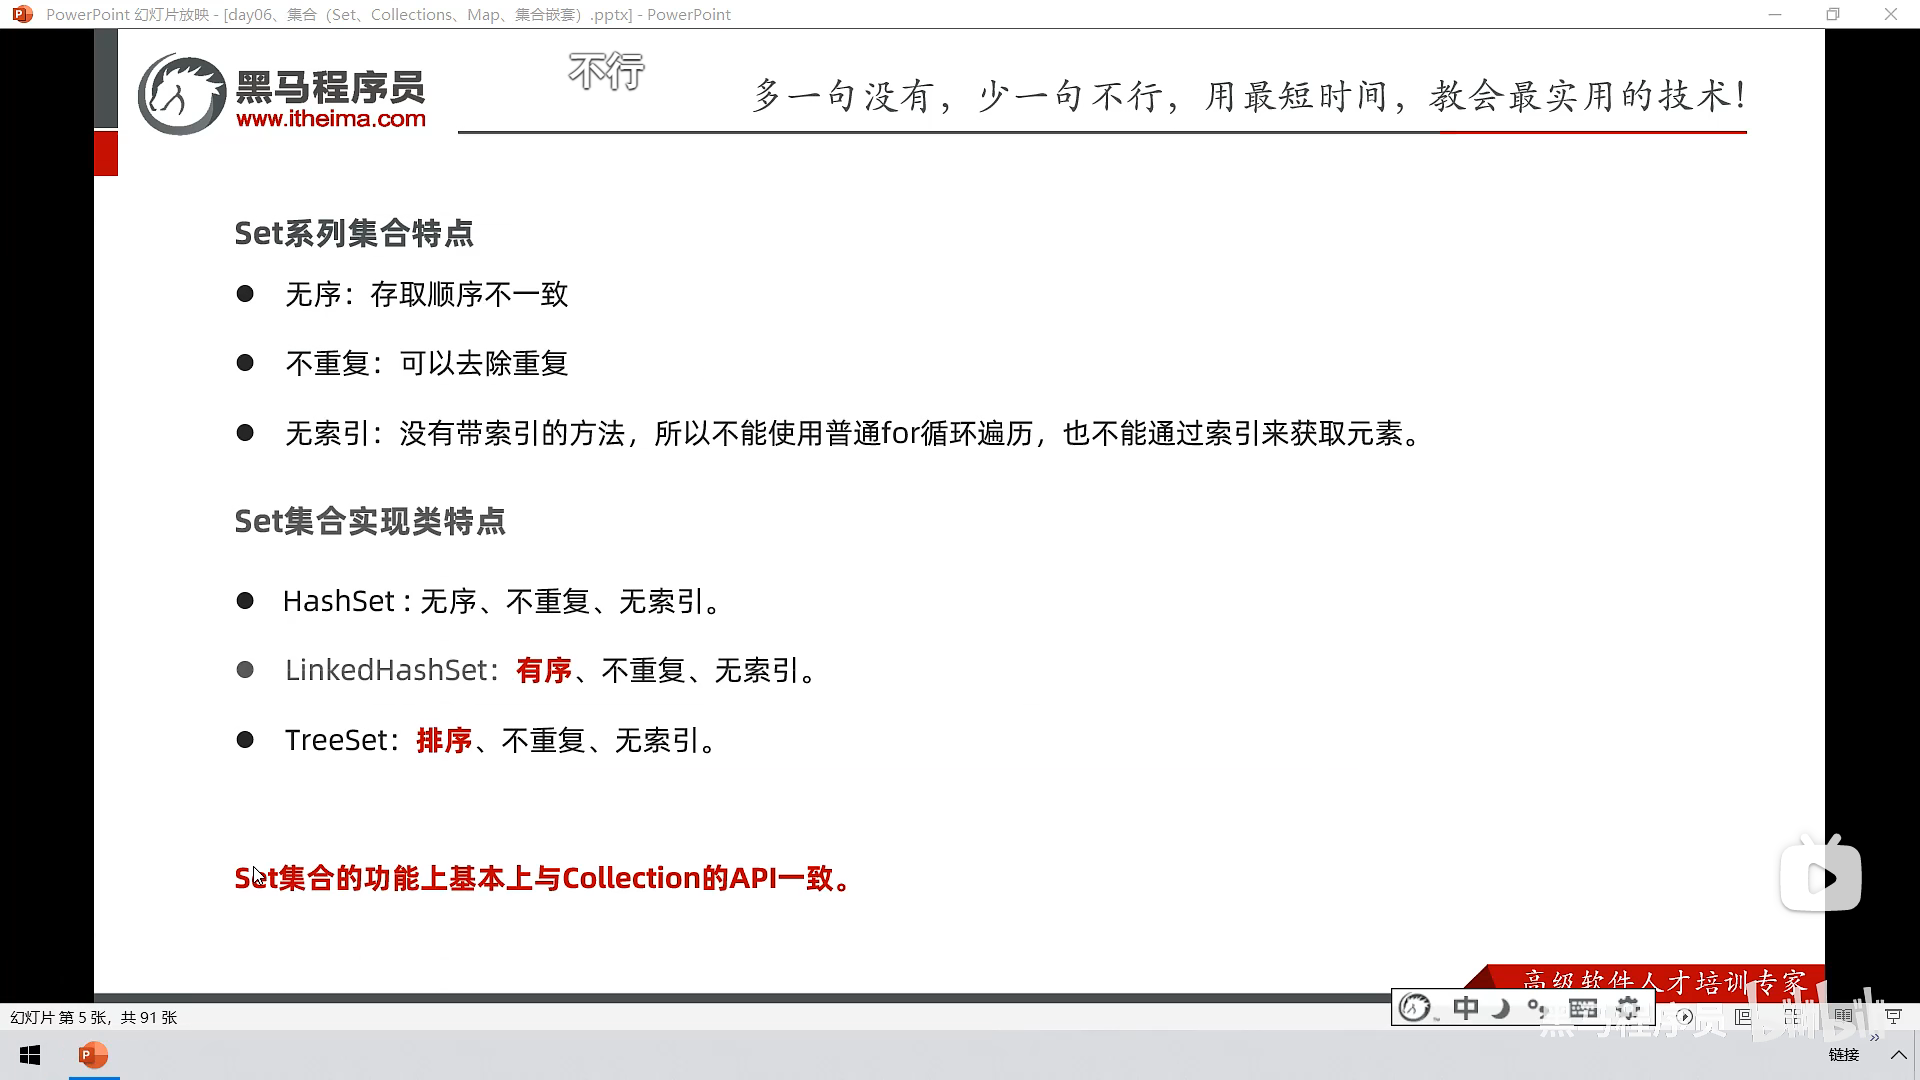Image resolution: width=1920 pixels, height=1080 pixels.
Task: Toggle Chinese input mode indicator
Action: click(1466, 1008)
